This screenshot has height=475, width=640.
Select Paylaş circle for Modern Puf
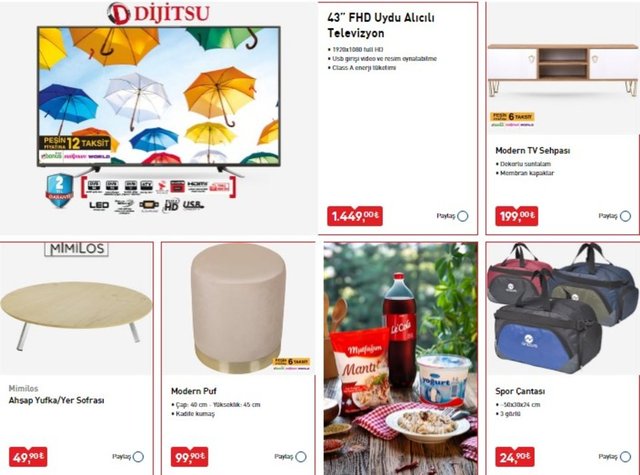click(x=301, y=457)
